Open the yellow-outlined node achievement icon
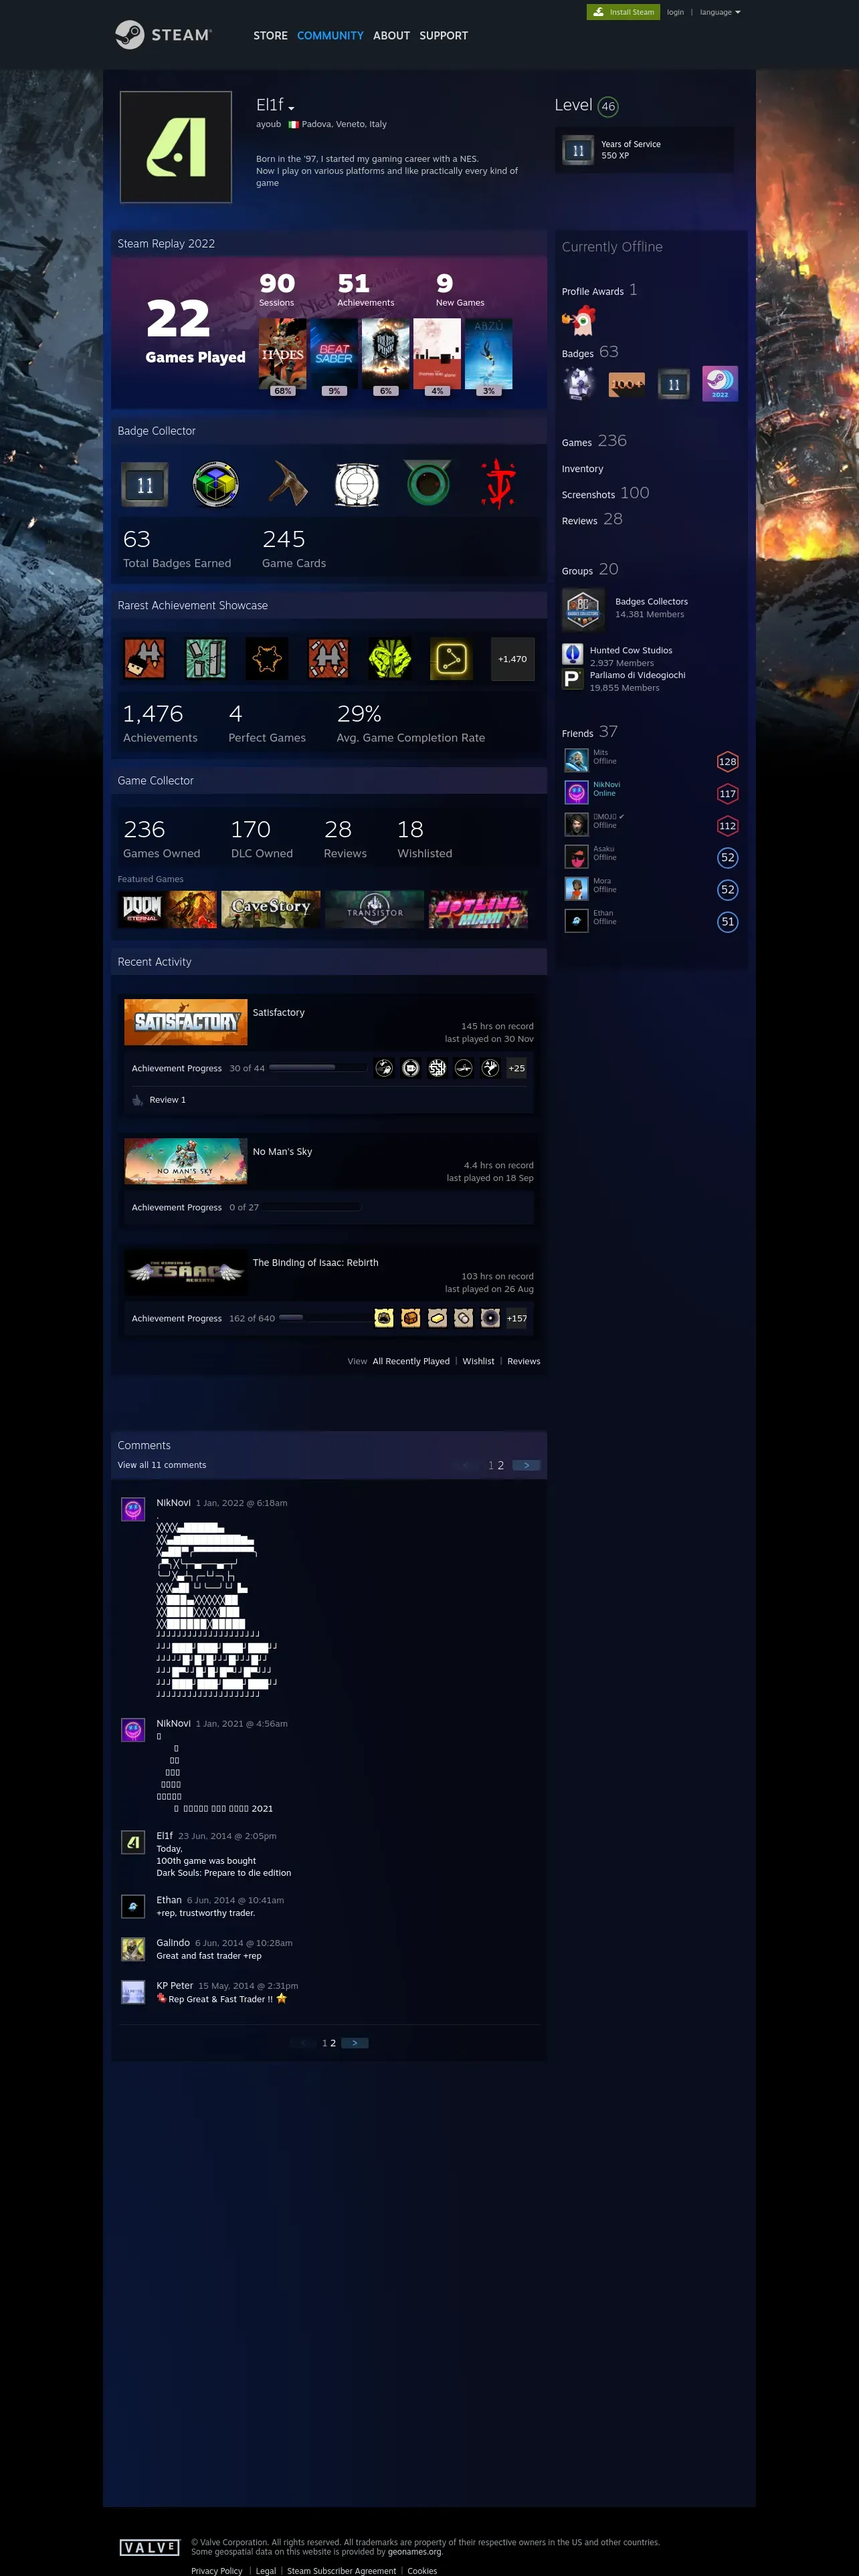The width and height of the screenshot is (859, 2576). [451, 659]
